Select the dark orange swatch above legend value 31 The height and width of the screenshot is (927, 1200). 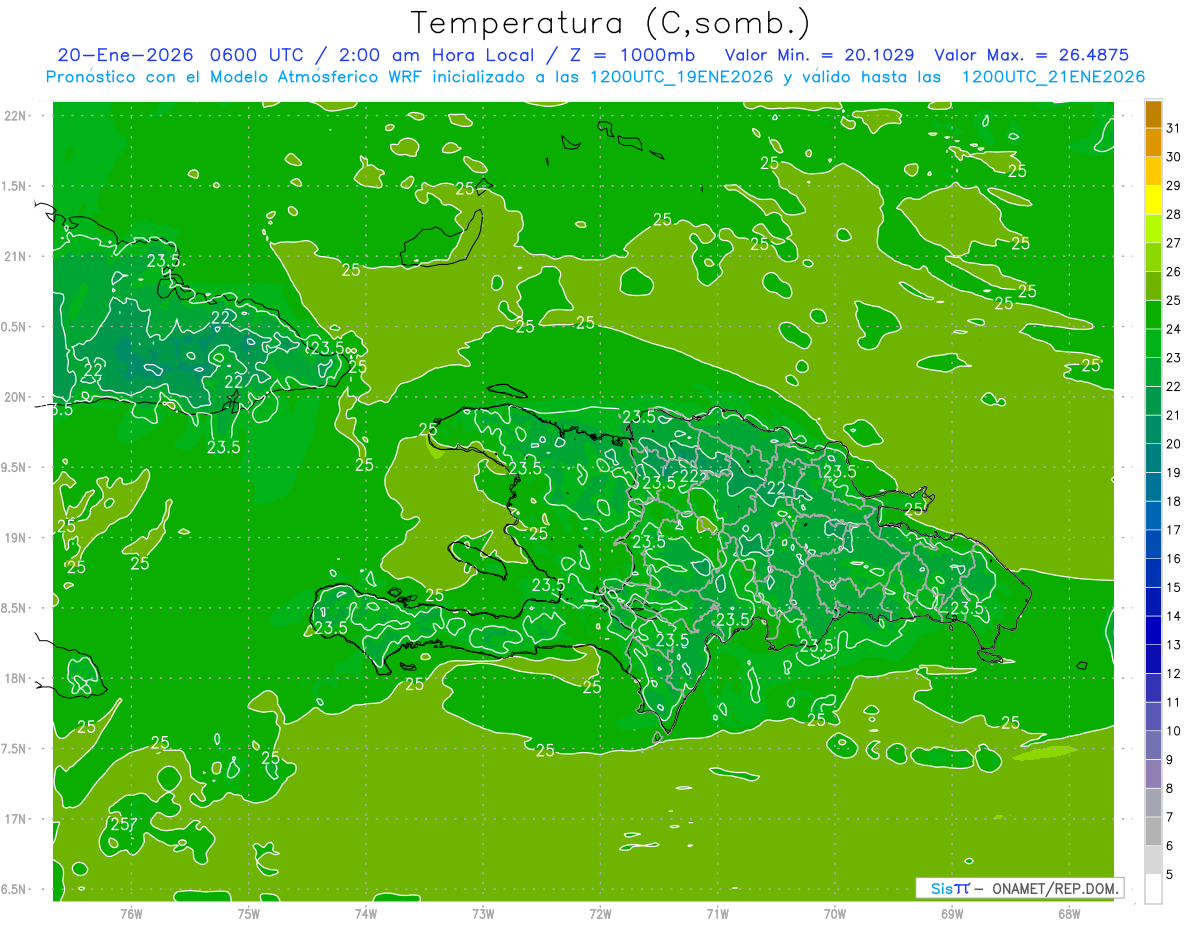(1153, 114)
